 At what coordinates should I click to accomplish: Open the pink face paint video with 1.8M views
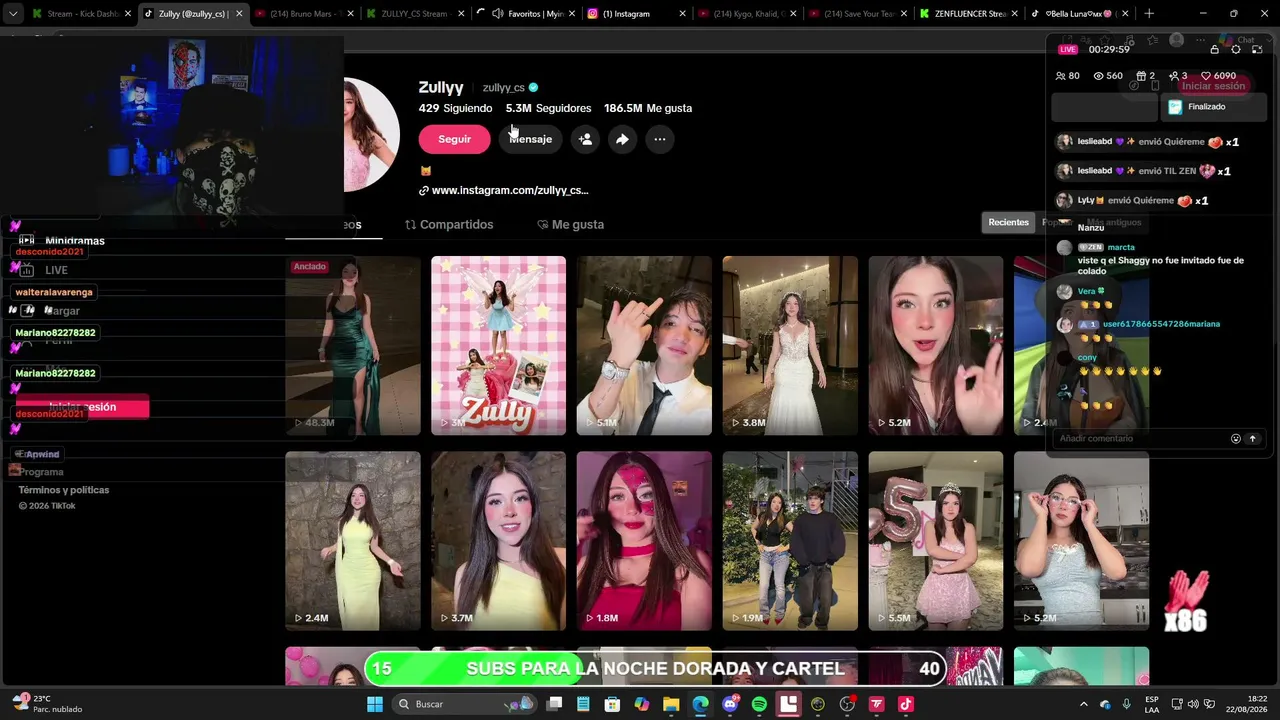pyautogui.click(x=644, y=541)
